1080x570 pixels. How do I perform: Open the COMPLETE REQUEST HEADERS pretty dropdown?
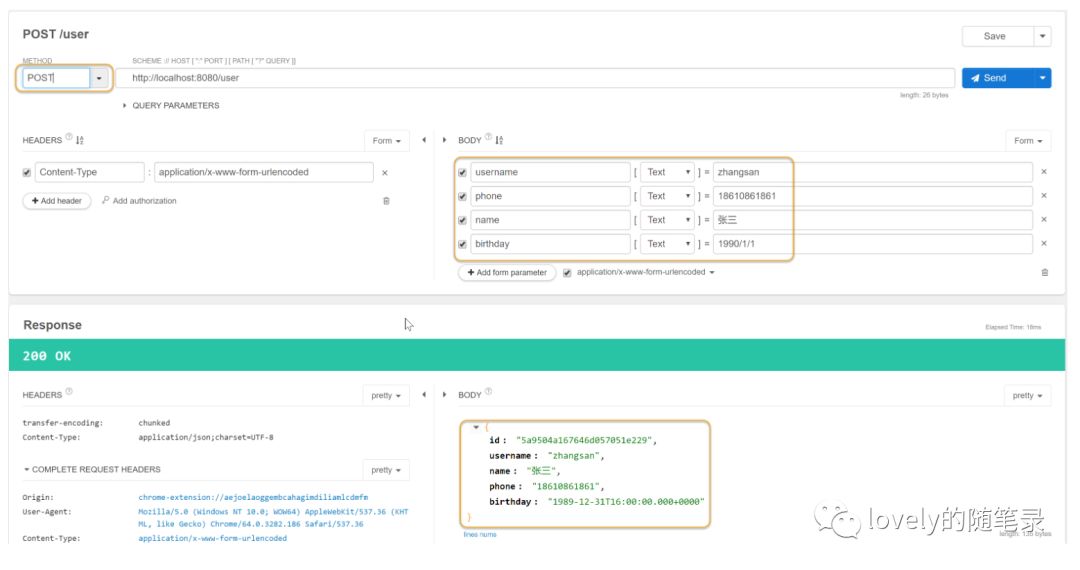(x=386, y=470)
